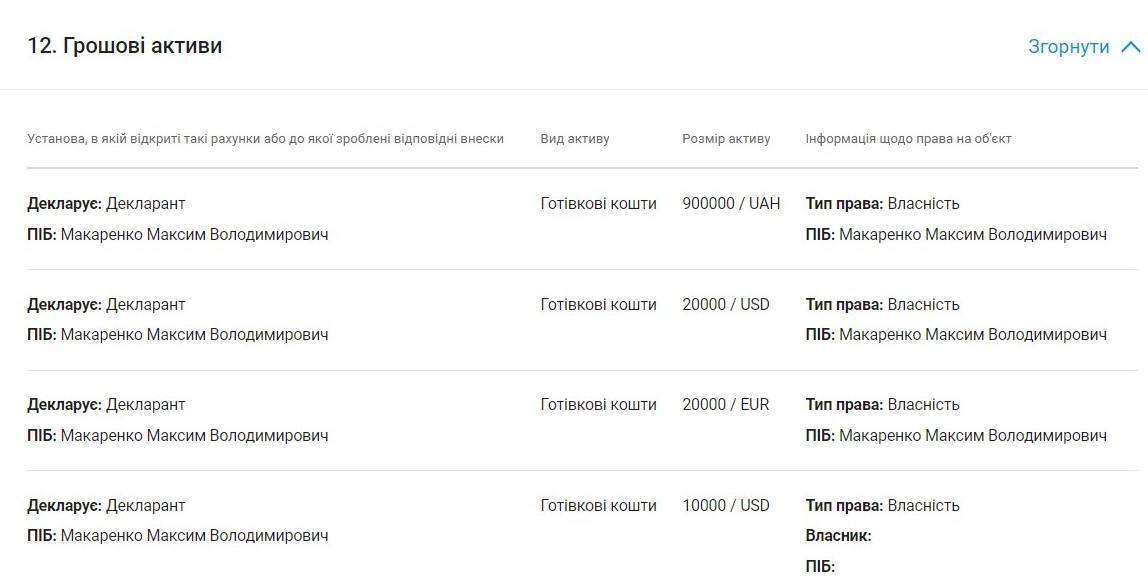Click the Вид активу column header
This screenshot has width=1148, height=585.
[575, 138]
